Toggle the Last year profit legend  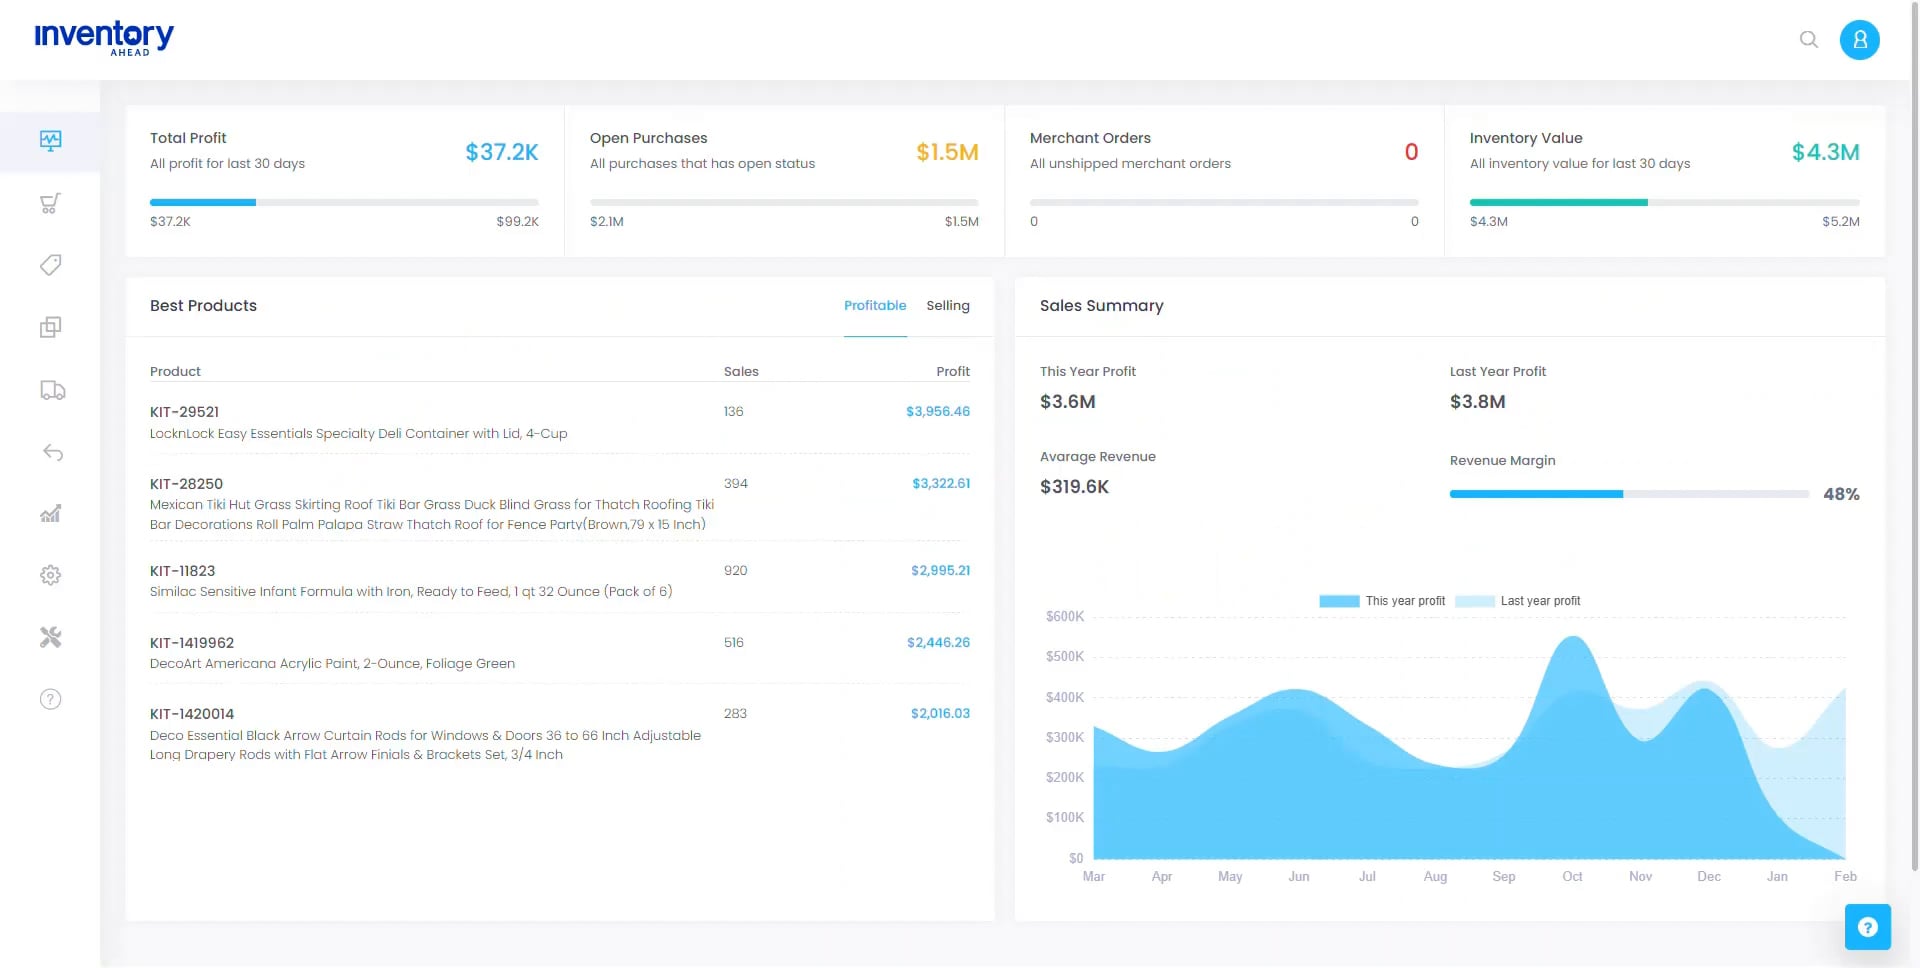(1518, 601)
